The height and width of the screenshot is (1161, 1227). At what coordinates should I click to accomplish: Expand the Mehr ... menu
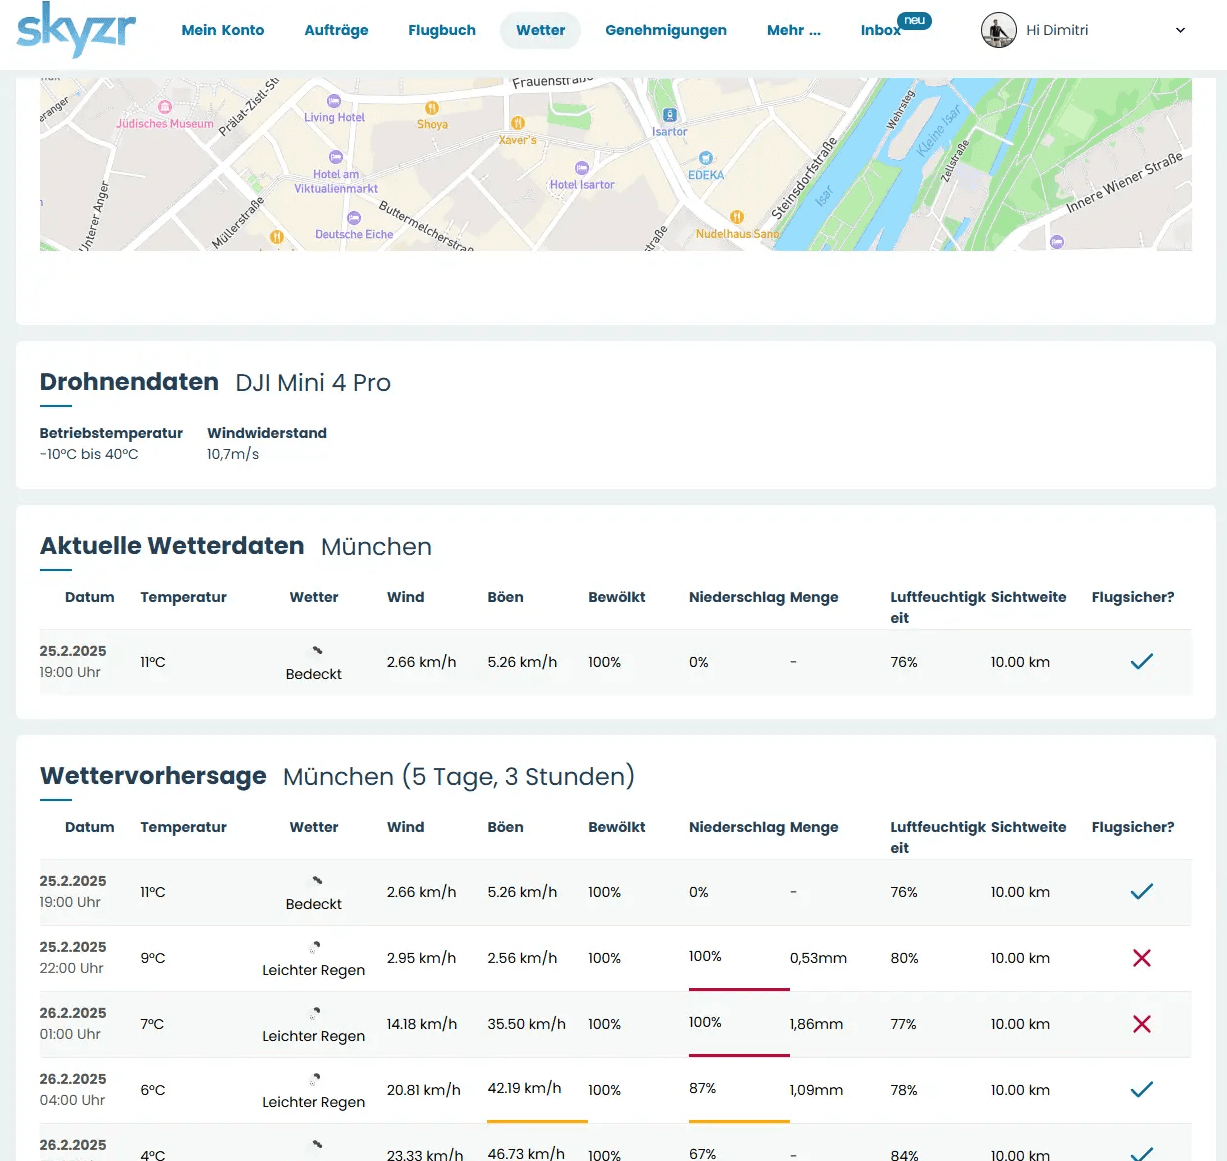[x=794, y=30]
